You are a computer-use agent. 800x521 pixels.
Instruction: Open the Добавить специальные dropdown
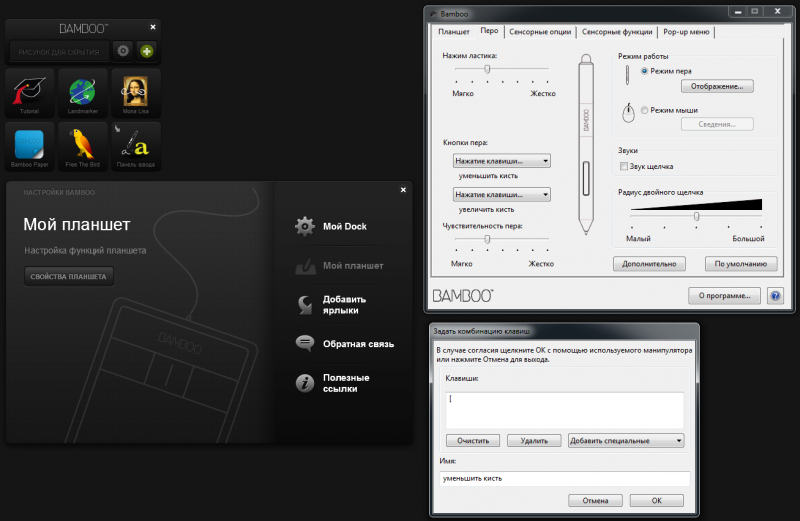coord(626,440)
